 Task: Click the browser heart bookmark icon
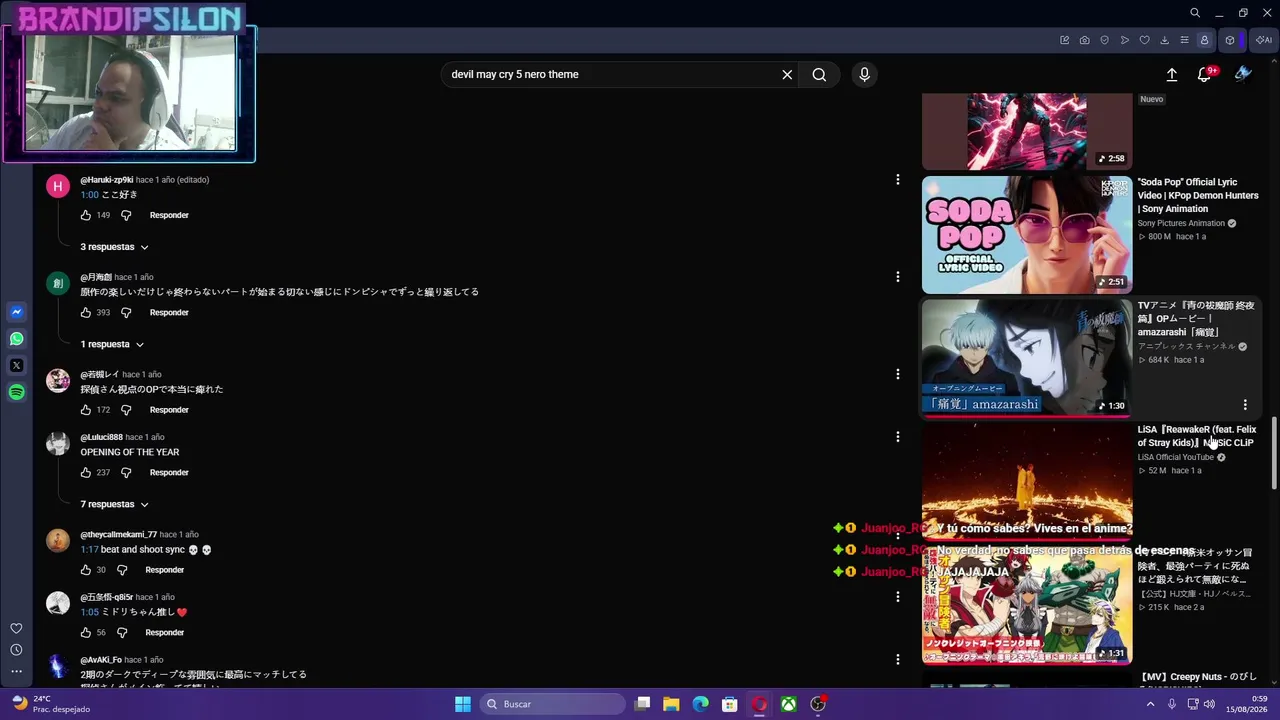[x=1145, y=40]
